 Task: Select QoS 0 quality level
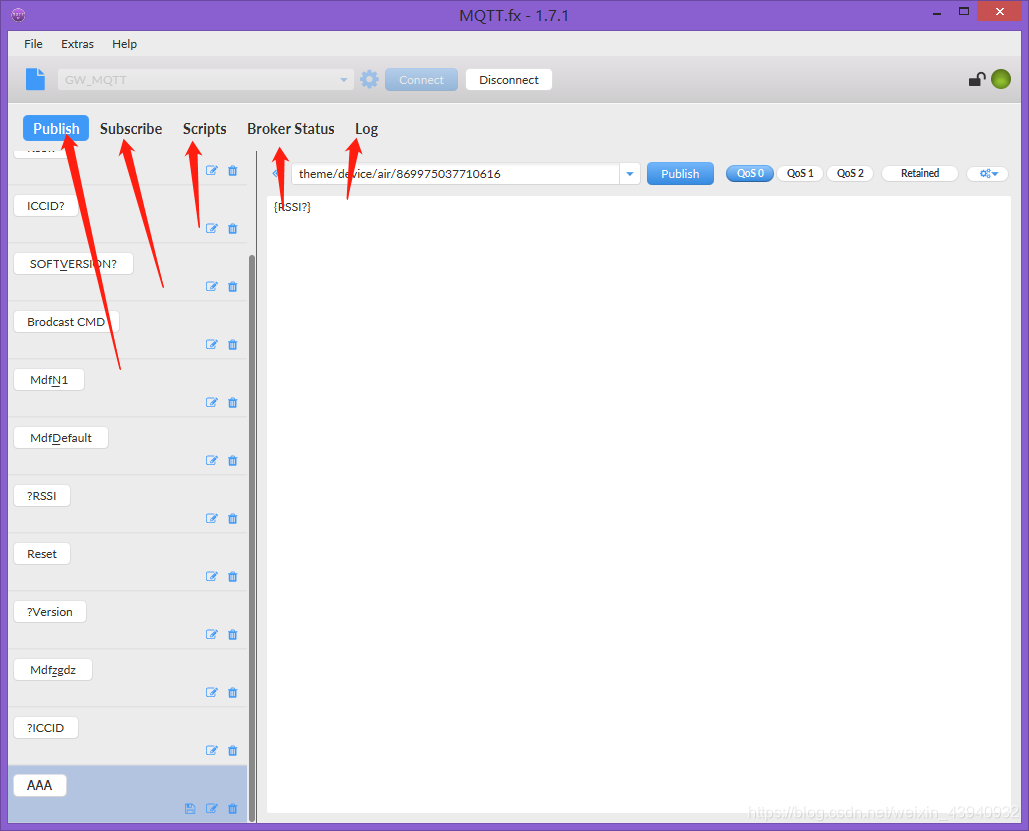pos(749,173)
